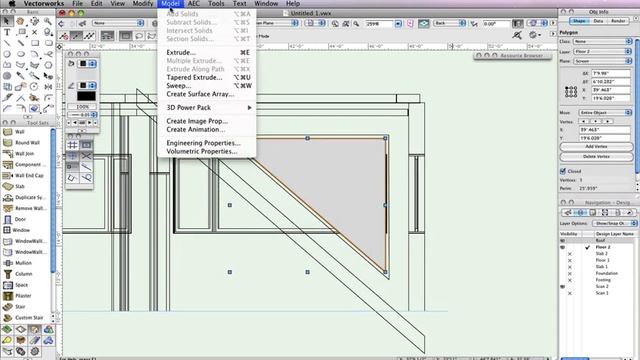The image size is (640, 360).
Task: Toggle visibility of Roof layer
Action: (563, 240)
